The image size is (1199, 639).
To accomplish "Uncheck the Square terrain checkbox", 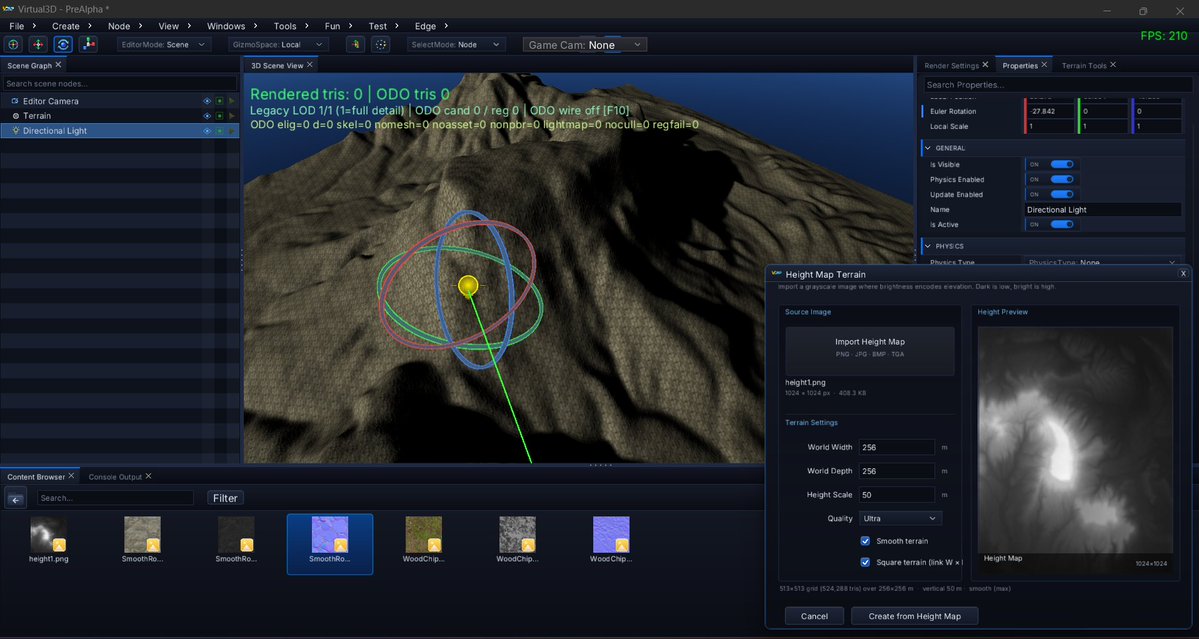I will (866, 562).
